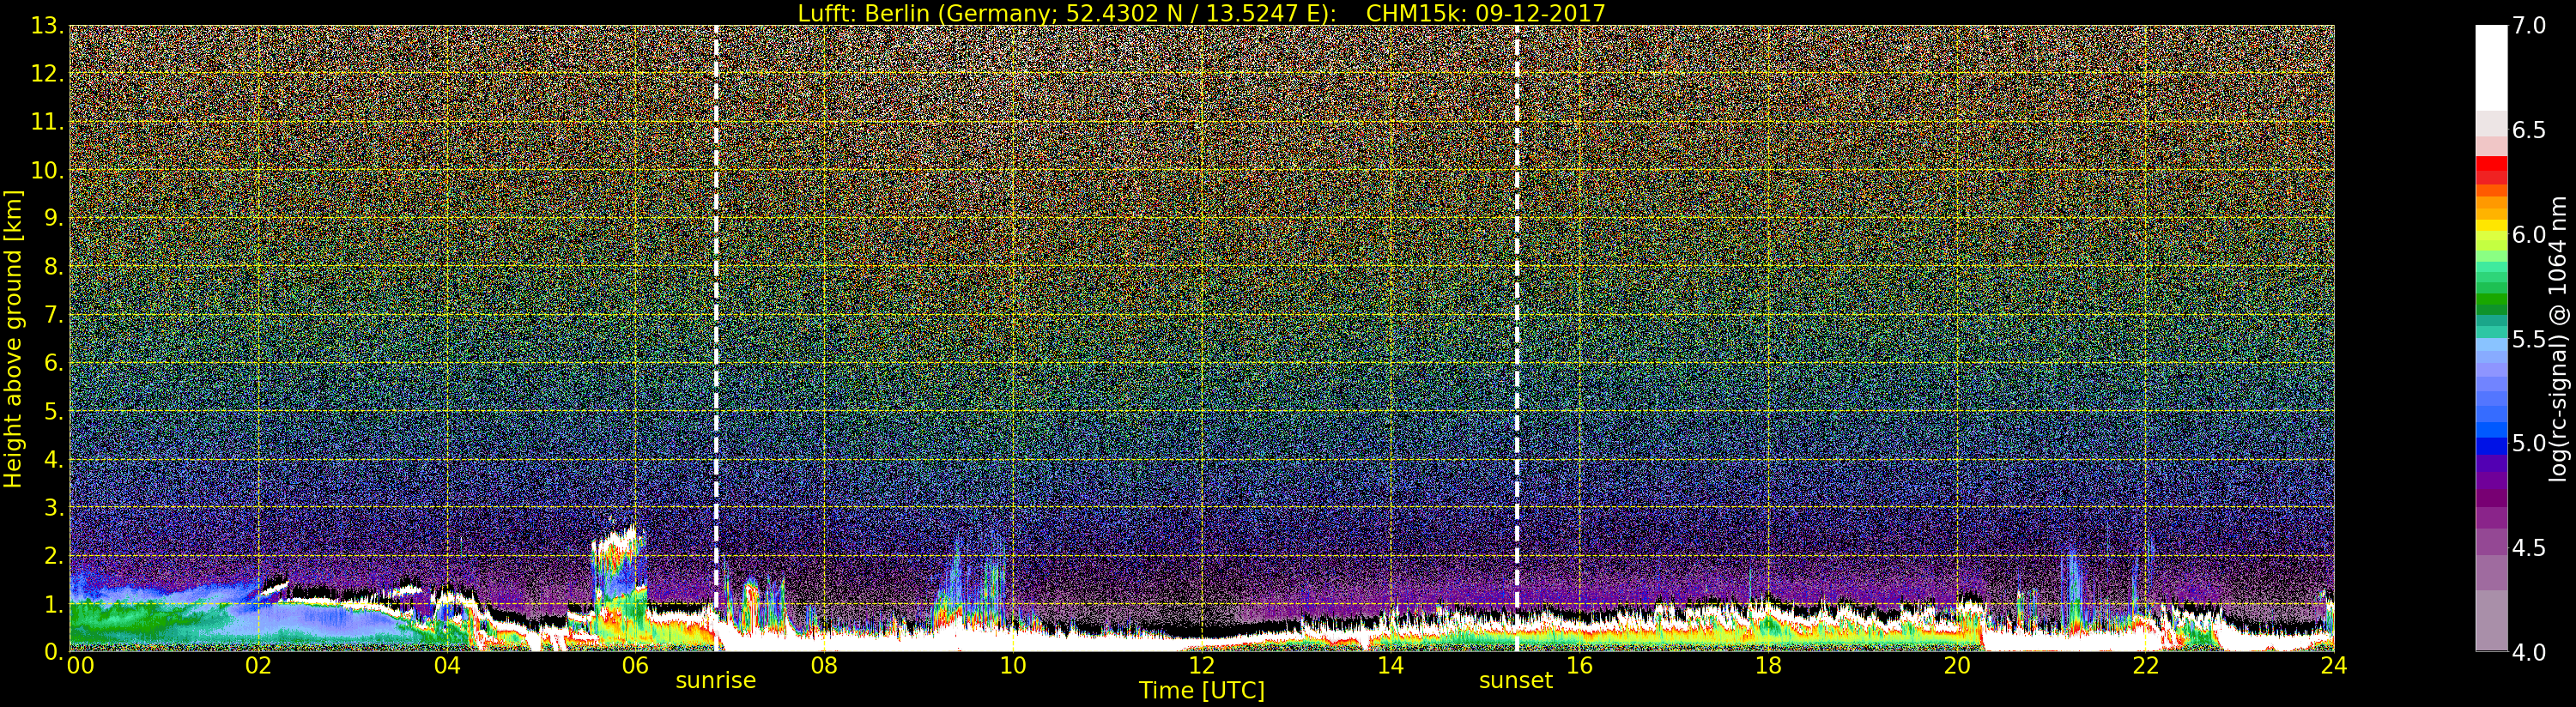Image resolution: width=2576 pixels, height=707 pixels.
Task: Click the "7." height axis tick label
Action: (53, 315)
